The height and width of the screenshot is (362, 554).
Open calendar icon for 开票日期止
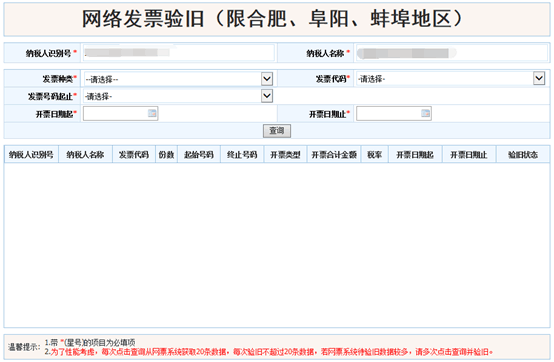(425, 113)
